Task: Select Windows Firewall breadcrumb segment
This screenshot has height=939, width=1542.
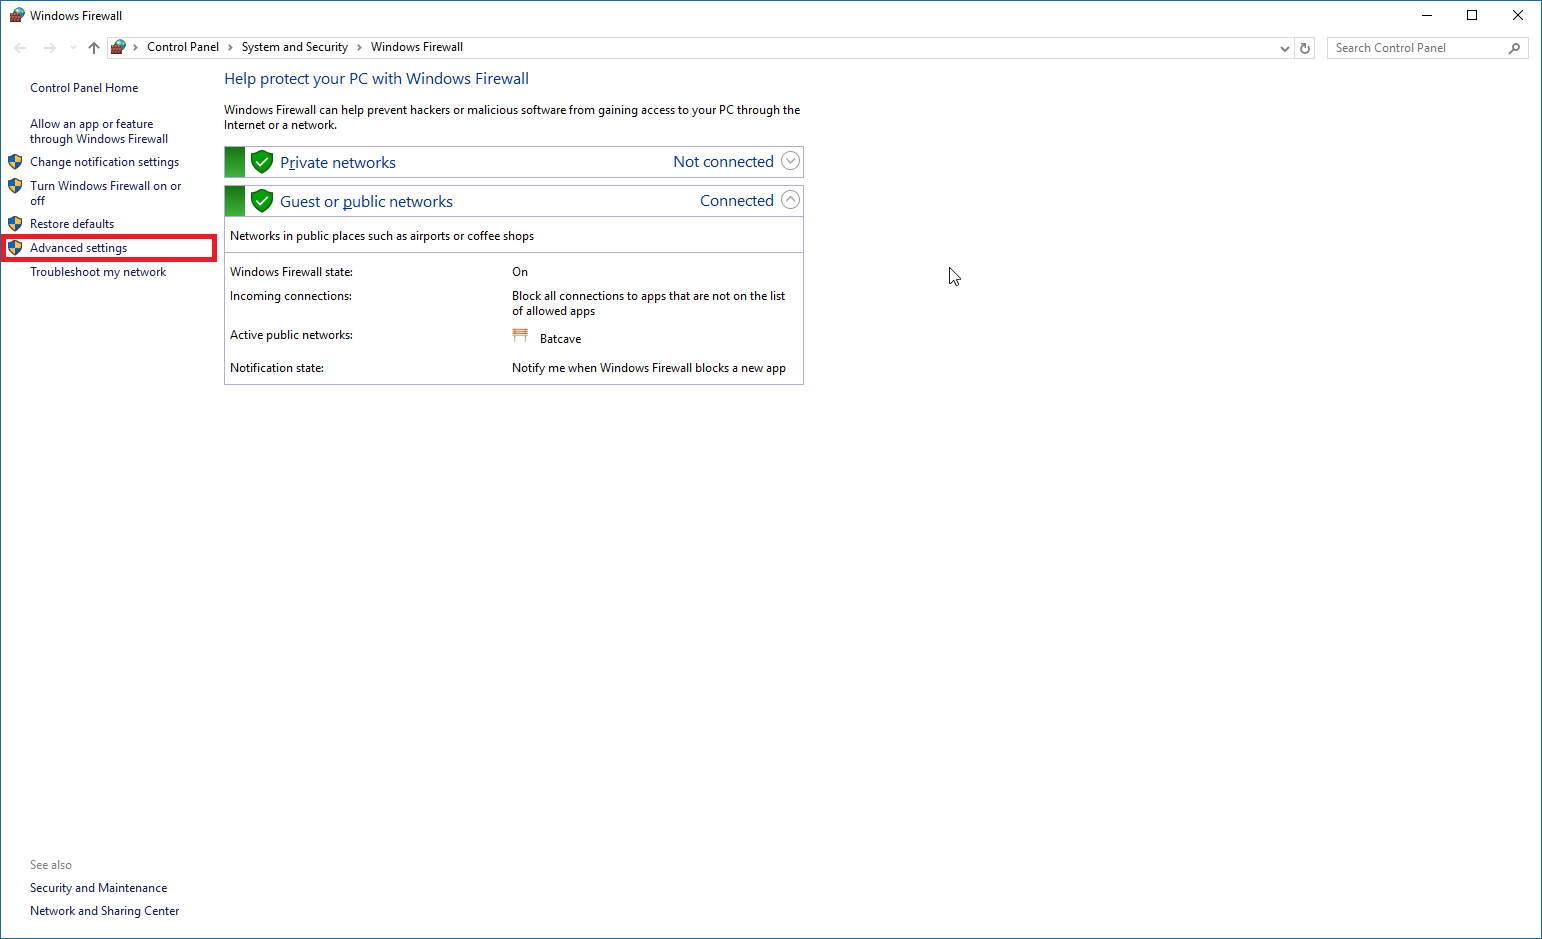Action: (x=417, y=47)
